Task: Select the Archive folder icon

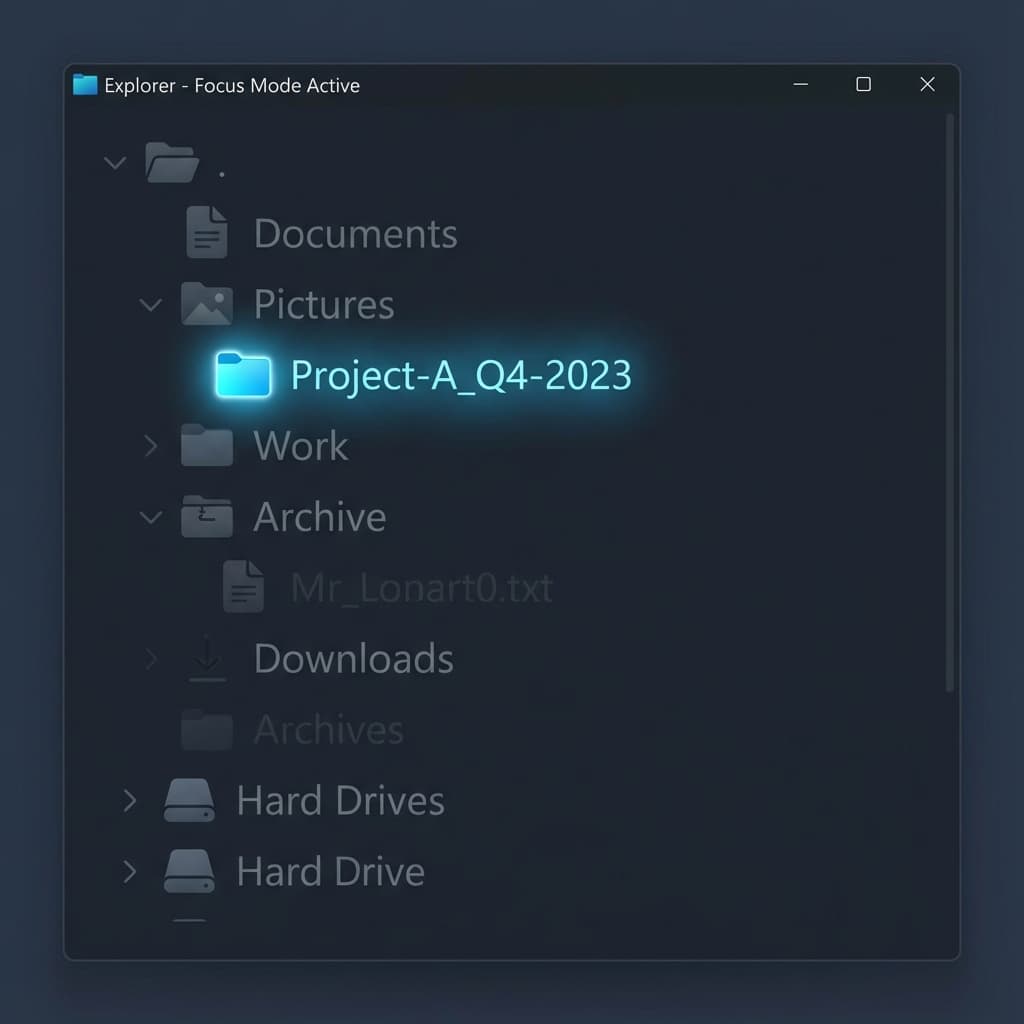Action: pyautogui.click(x=206, y=516)
